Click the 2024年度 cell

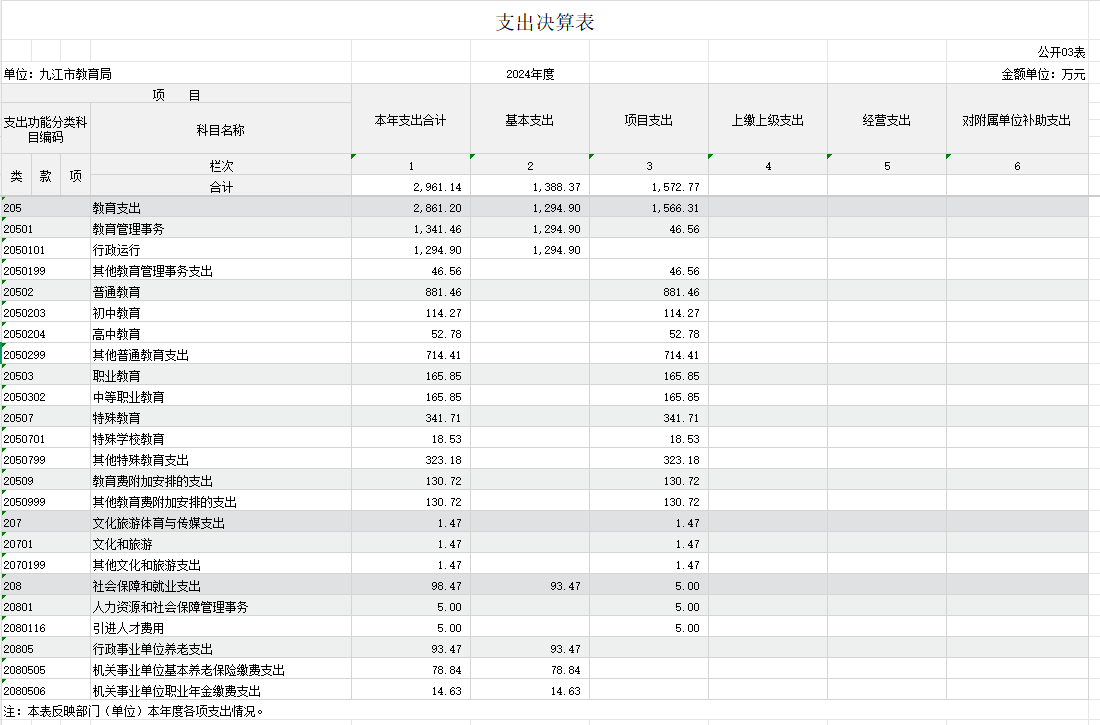pyautogui.click(x=530, y=74)
